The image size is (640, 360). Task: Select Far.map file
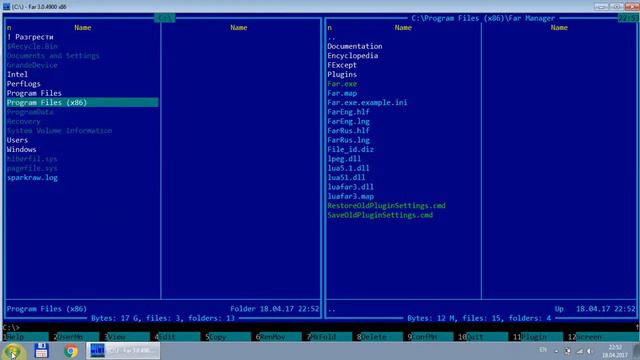(x=342, y=93)
